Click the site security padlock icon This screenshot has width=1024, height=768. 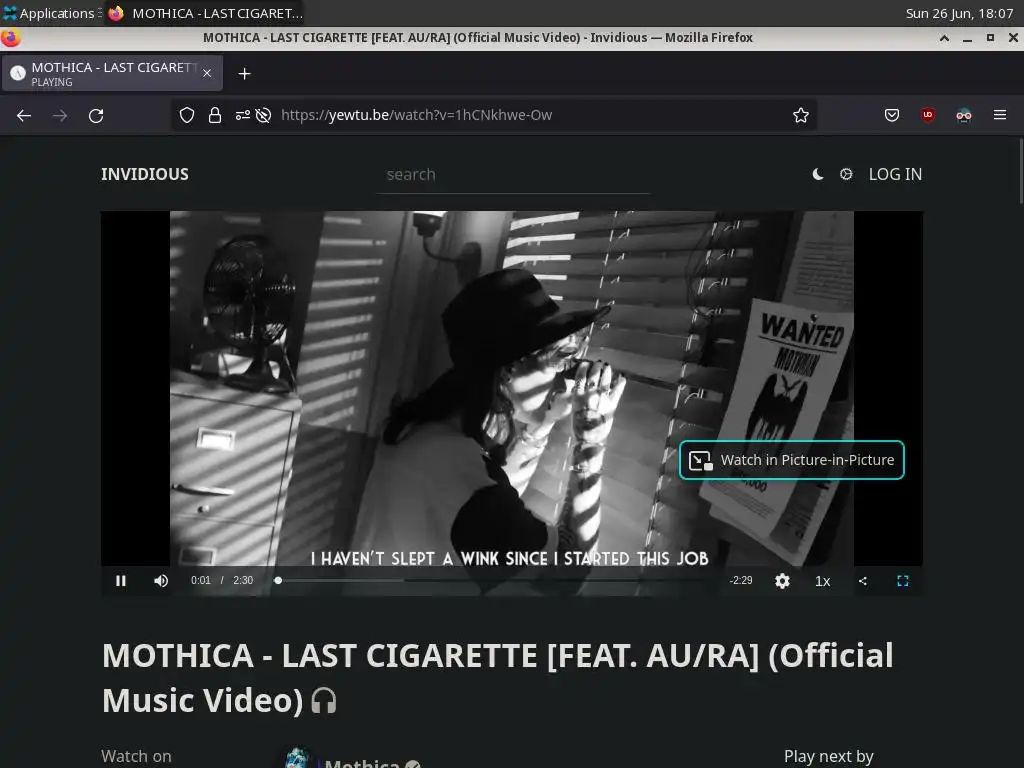pos(215,115)
